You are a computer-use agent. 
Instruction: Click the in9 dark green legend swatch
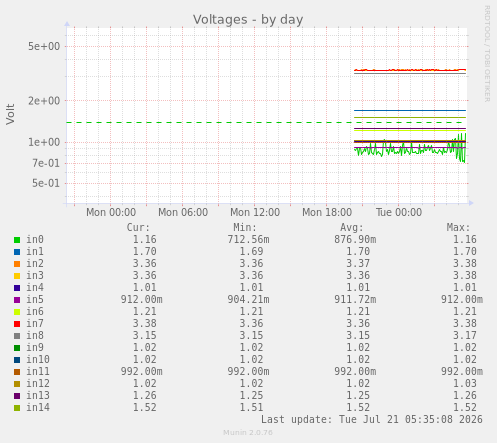17,348
